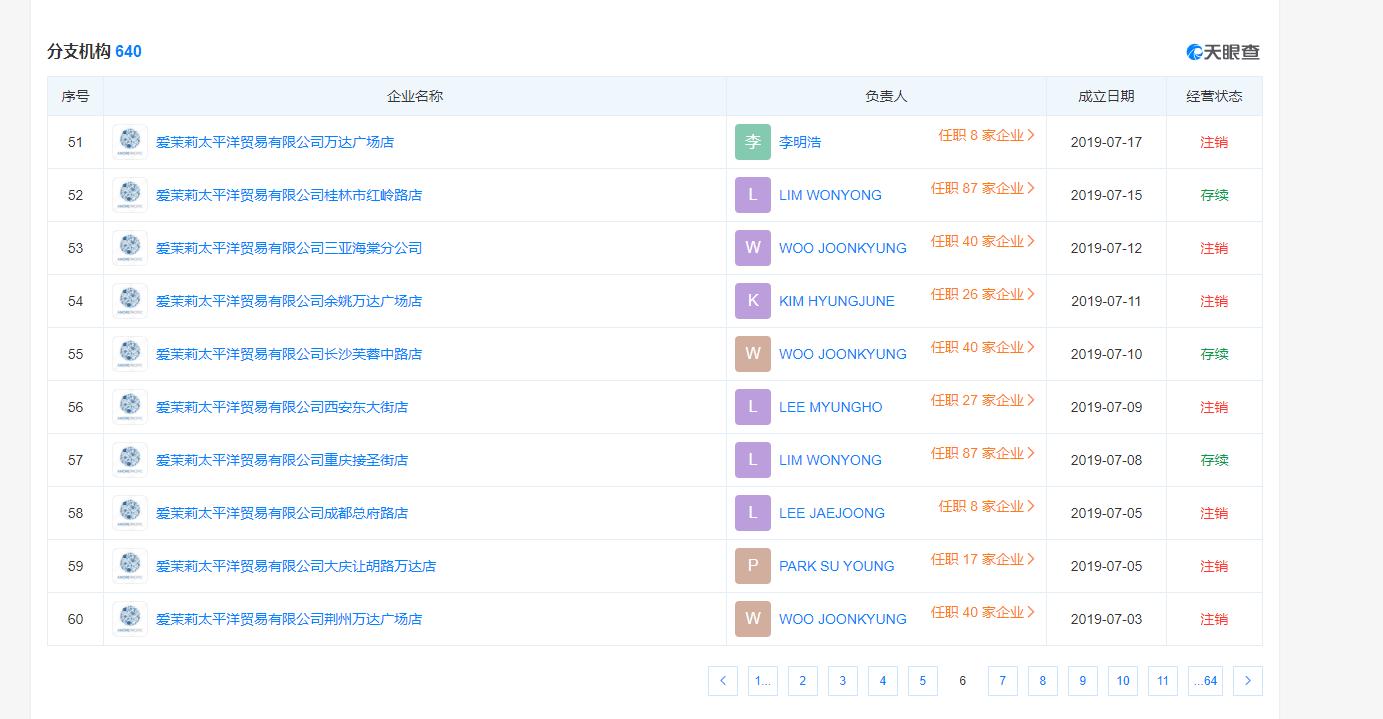The image size is (1383, 719).
Task: Click the avatar icon showing 李
Action: [752, 141]
